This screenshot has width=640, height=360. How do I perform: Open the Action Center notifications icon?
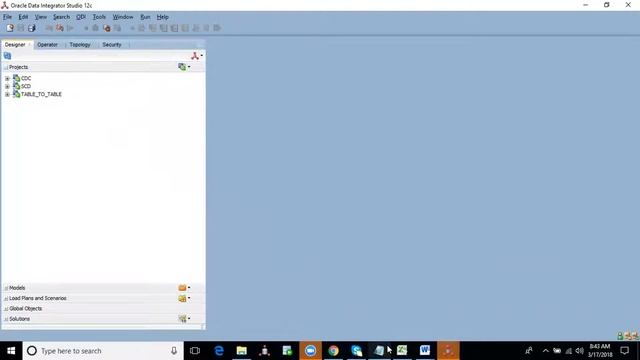(624, 351)
